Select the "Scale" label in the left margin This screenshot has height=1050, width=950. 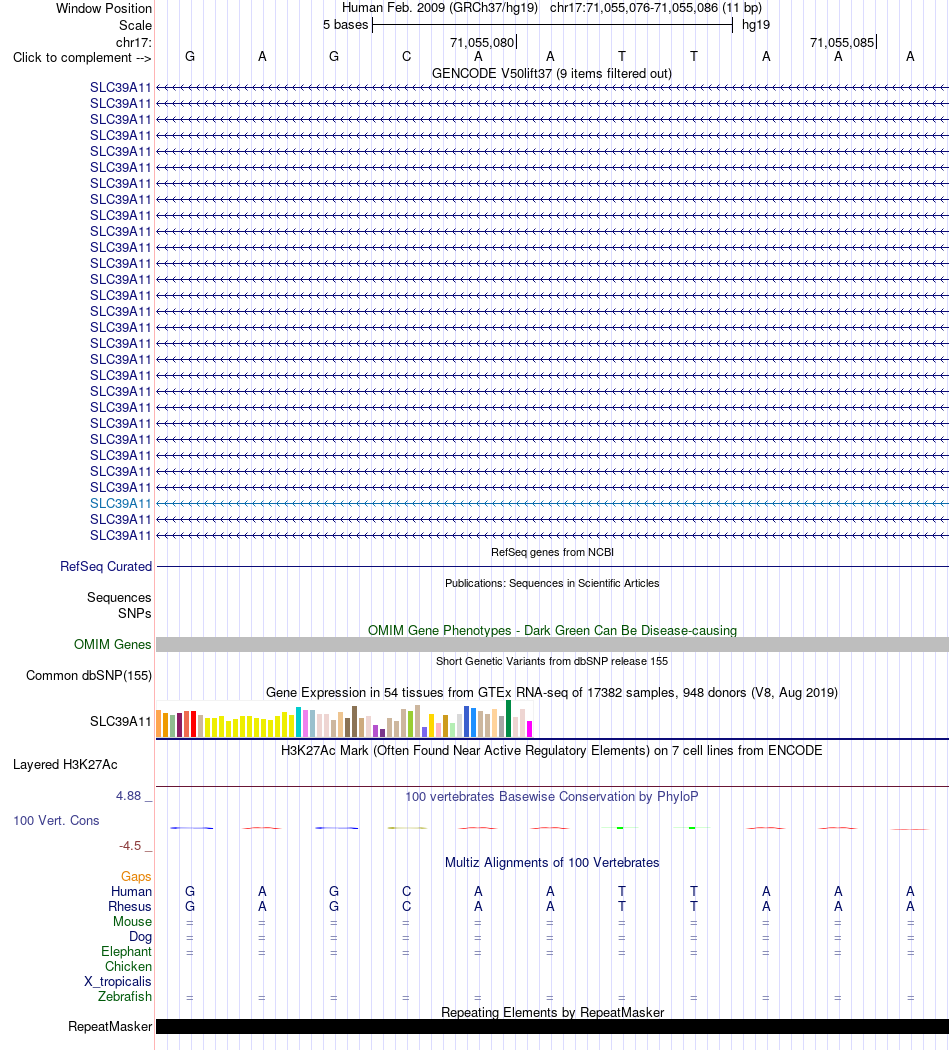click(x=135, y=25)
